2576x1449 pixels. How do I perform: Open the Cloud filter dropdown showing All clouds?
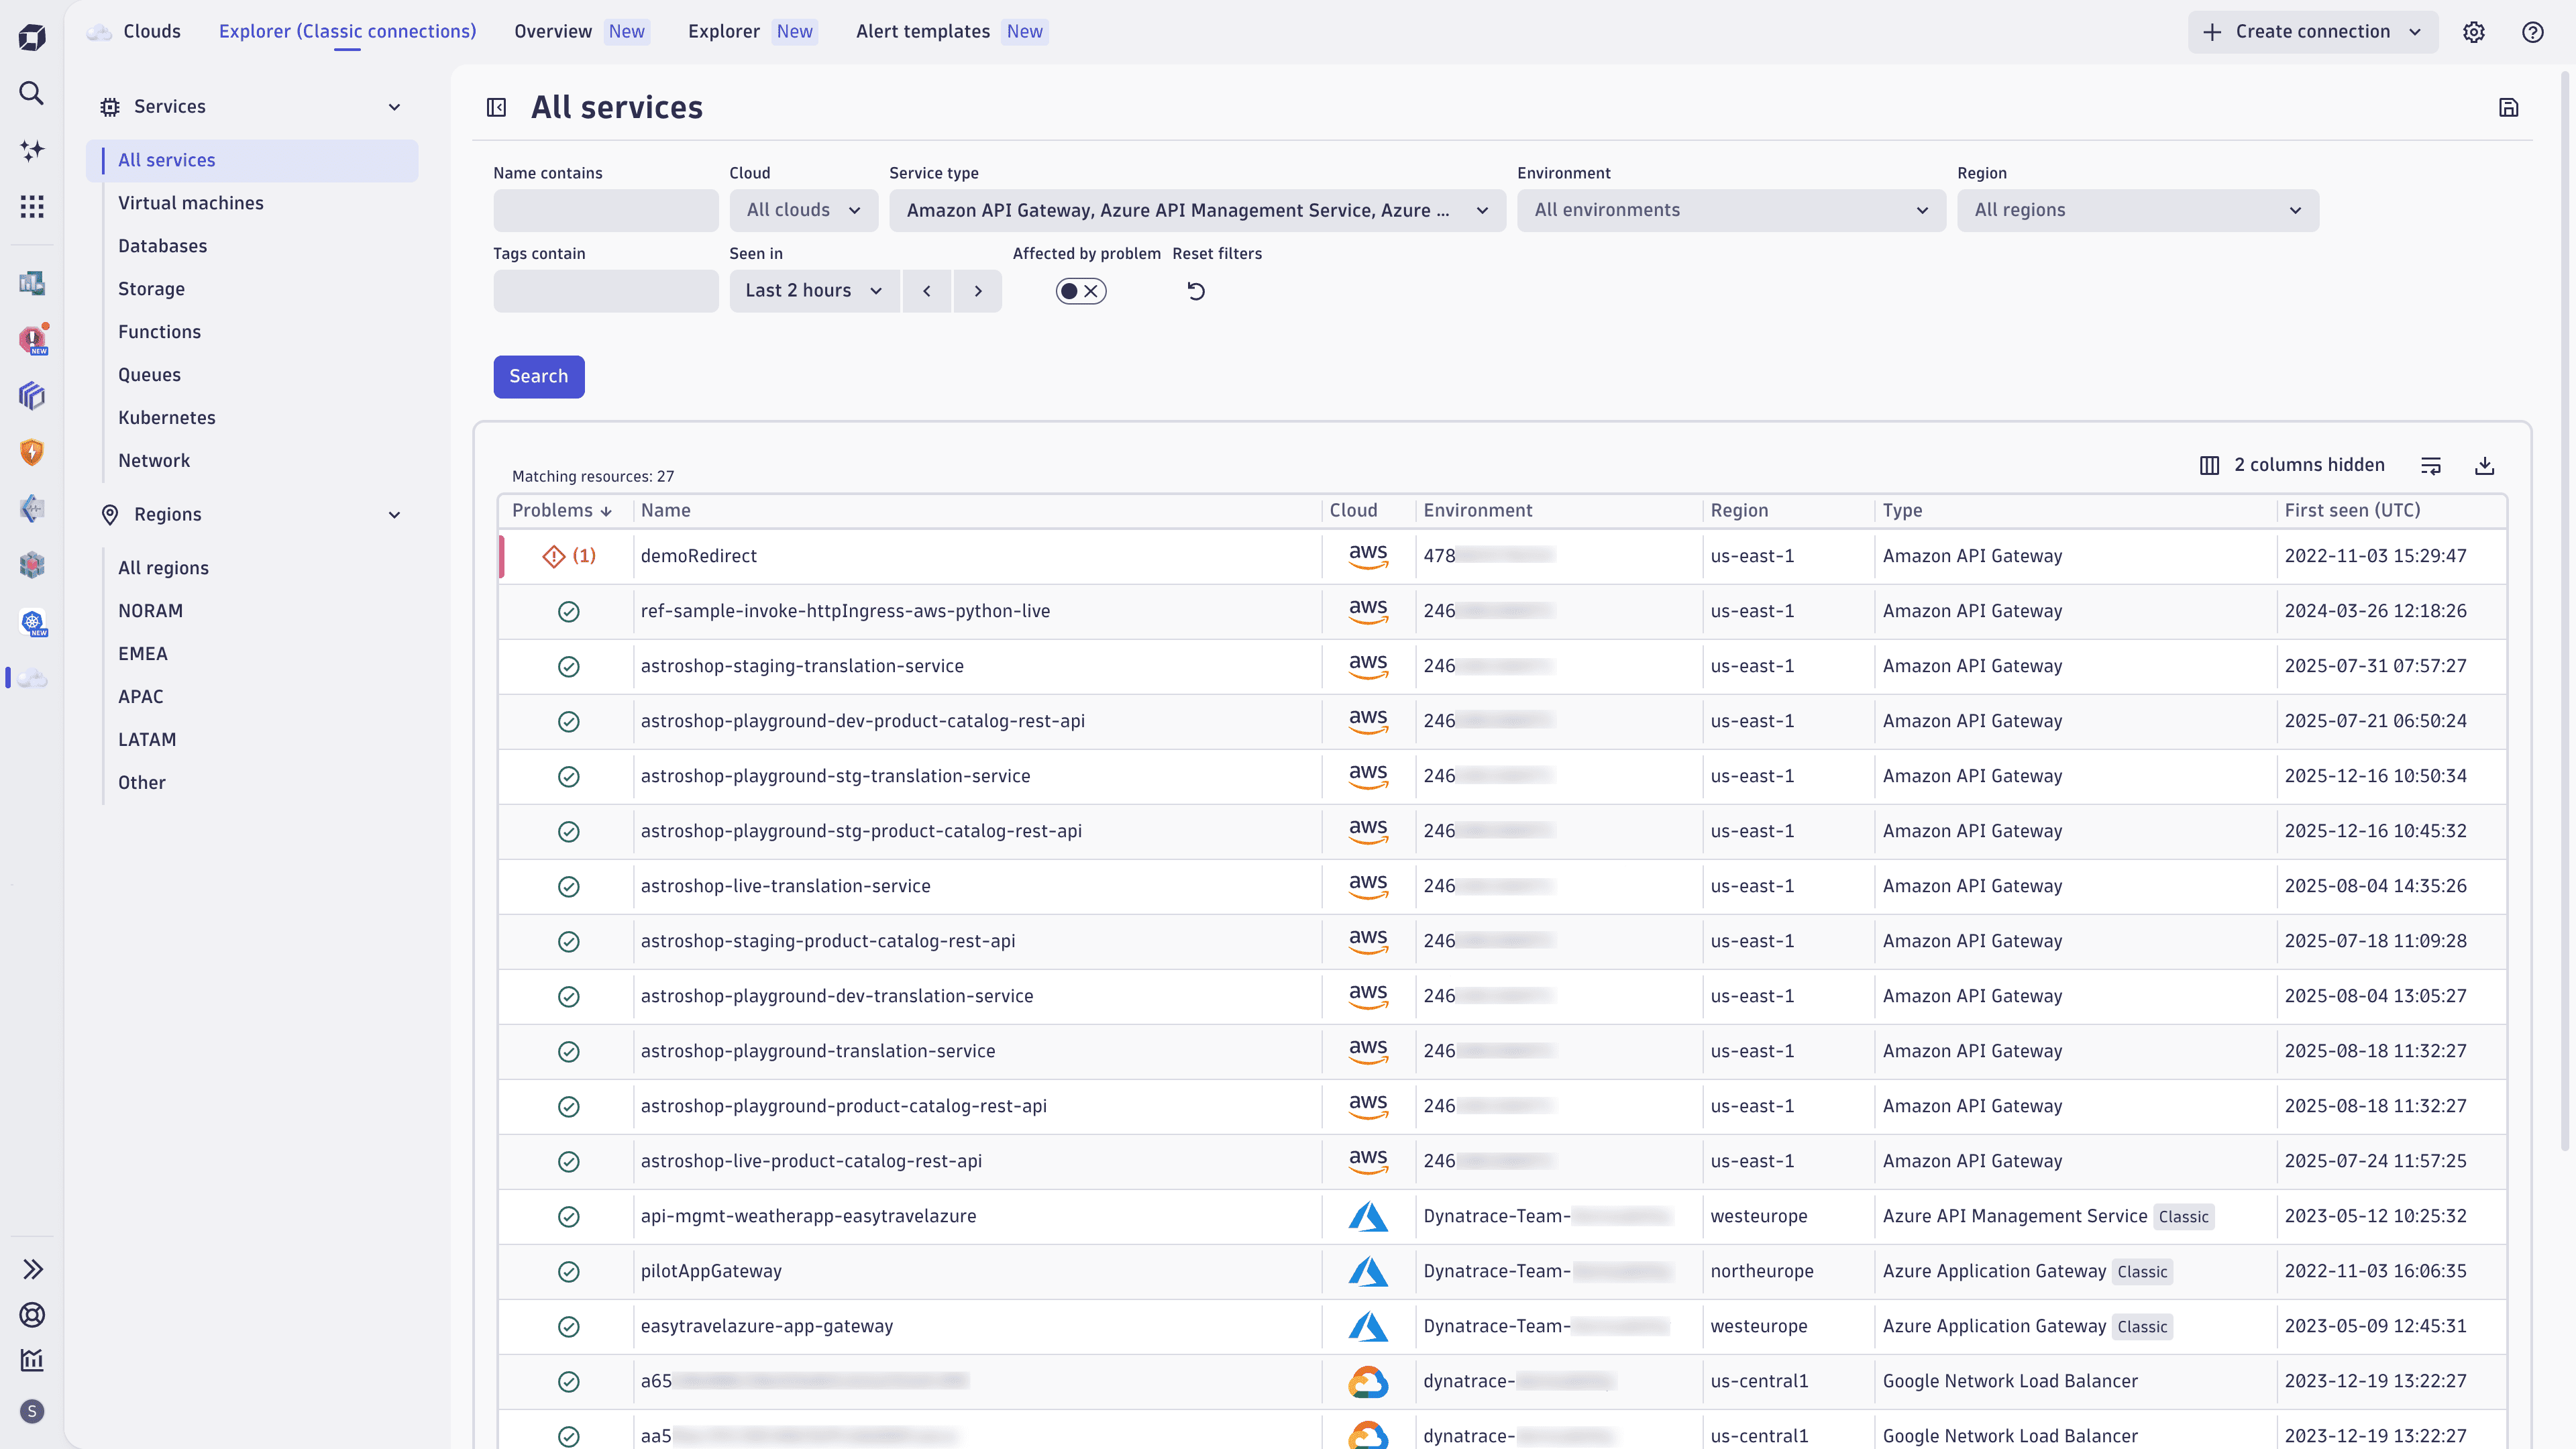pos(803,210)
